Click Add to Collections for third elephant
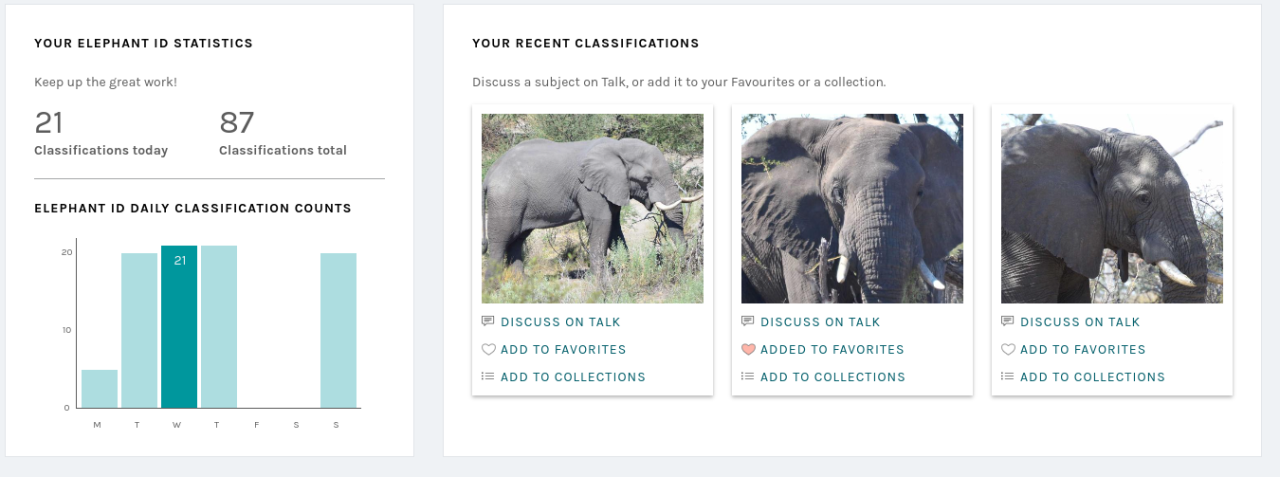Screen dimensions: 1280x477 [x=1092, y=377]
